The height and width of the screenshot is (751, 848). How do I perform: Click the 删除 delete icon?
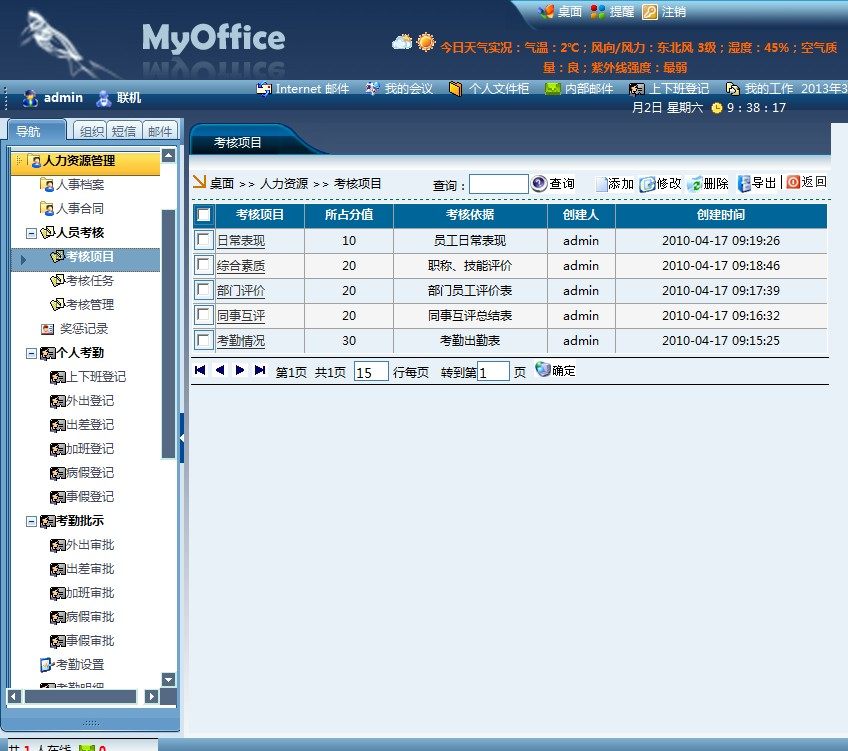694,184
